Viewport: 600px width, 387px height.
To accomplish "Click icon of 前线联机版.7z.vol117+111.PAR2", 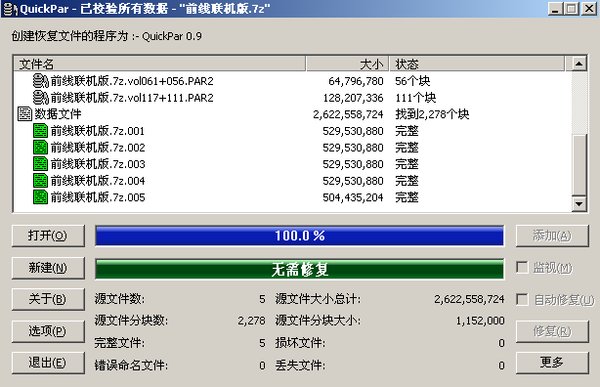I will (40, 98).
